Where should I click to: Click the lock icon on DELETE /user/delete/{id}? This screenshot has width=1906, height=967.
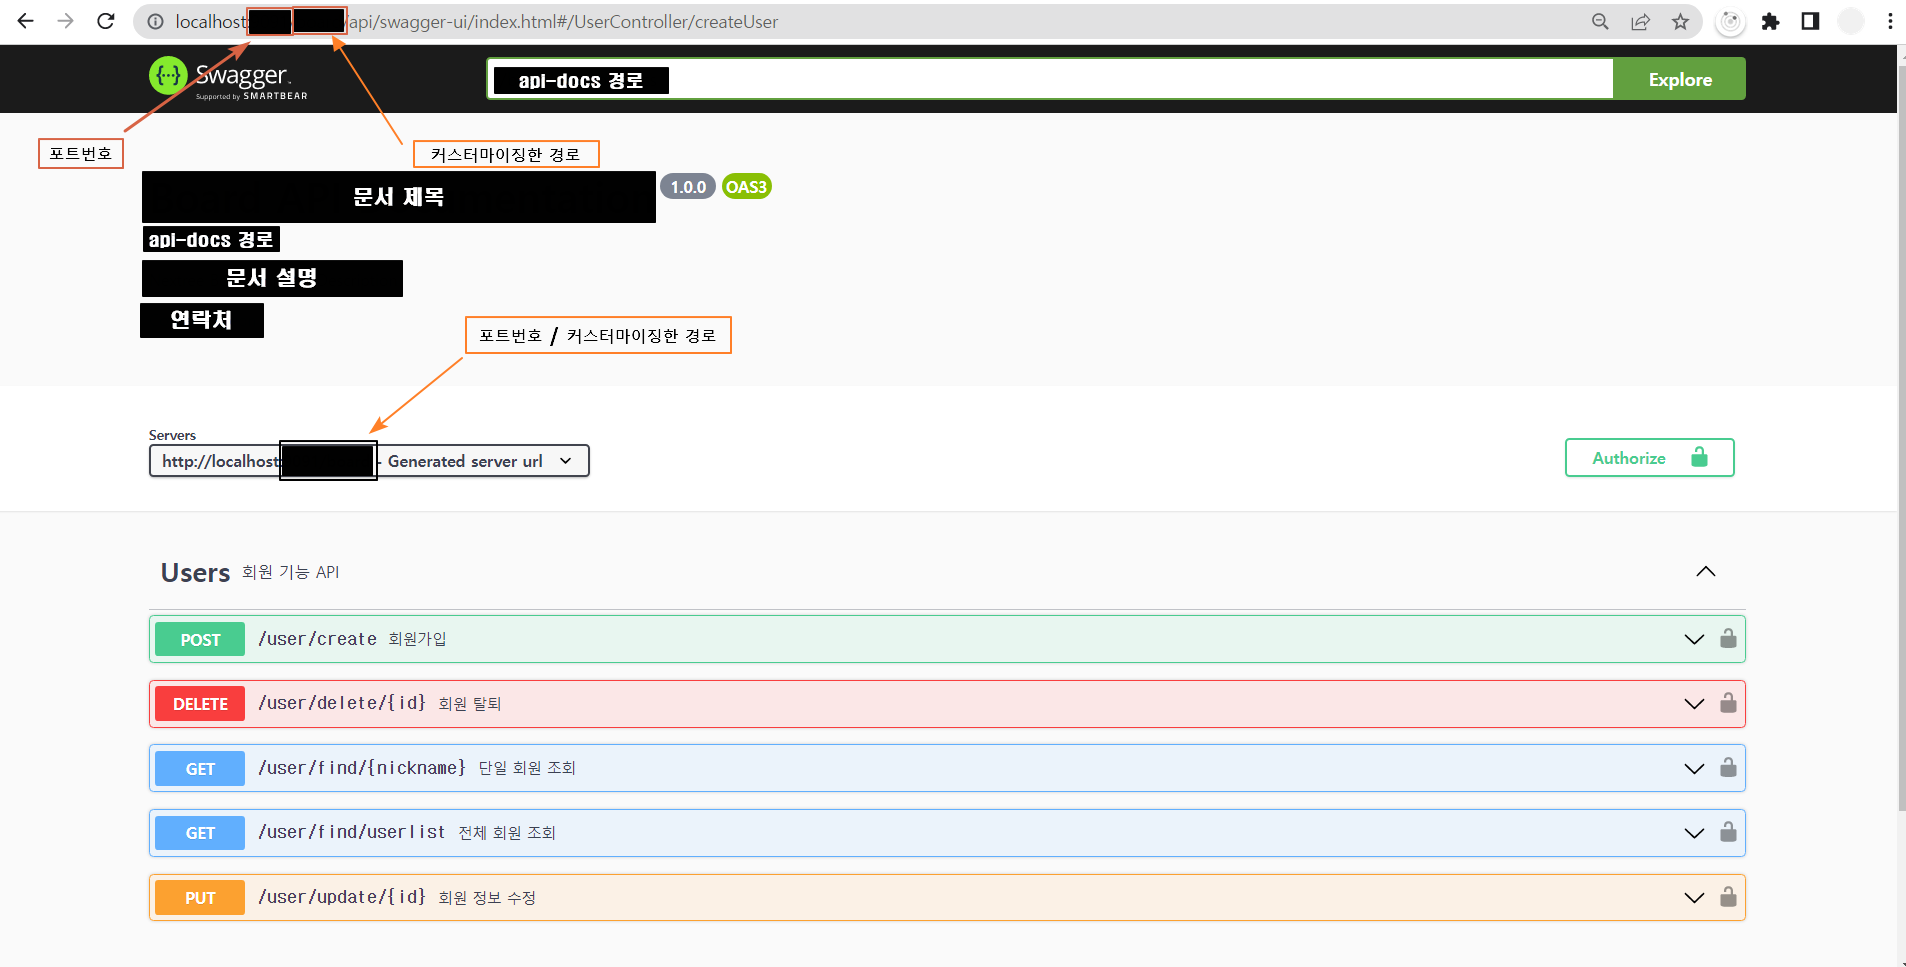(x=1728, y=703)
